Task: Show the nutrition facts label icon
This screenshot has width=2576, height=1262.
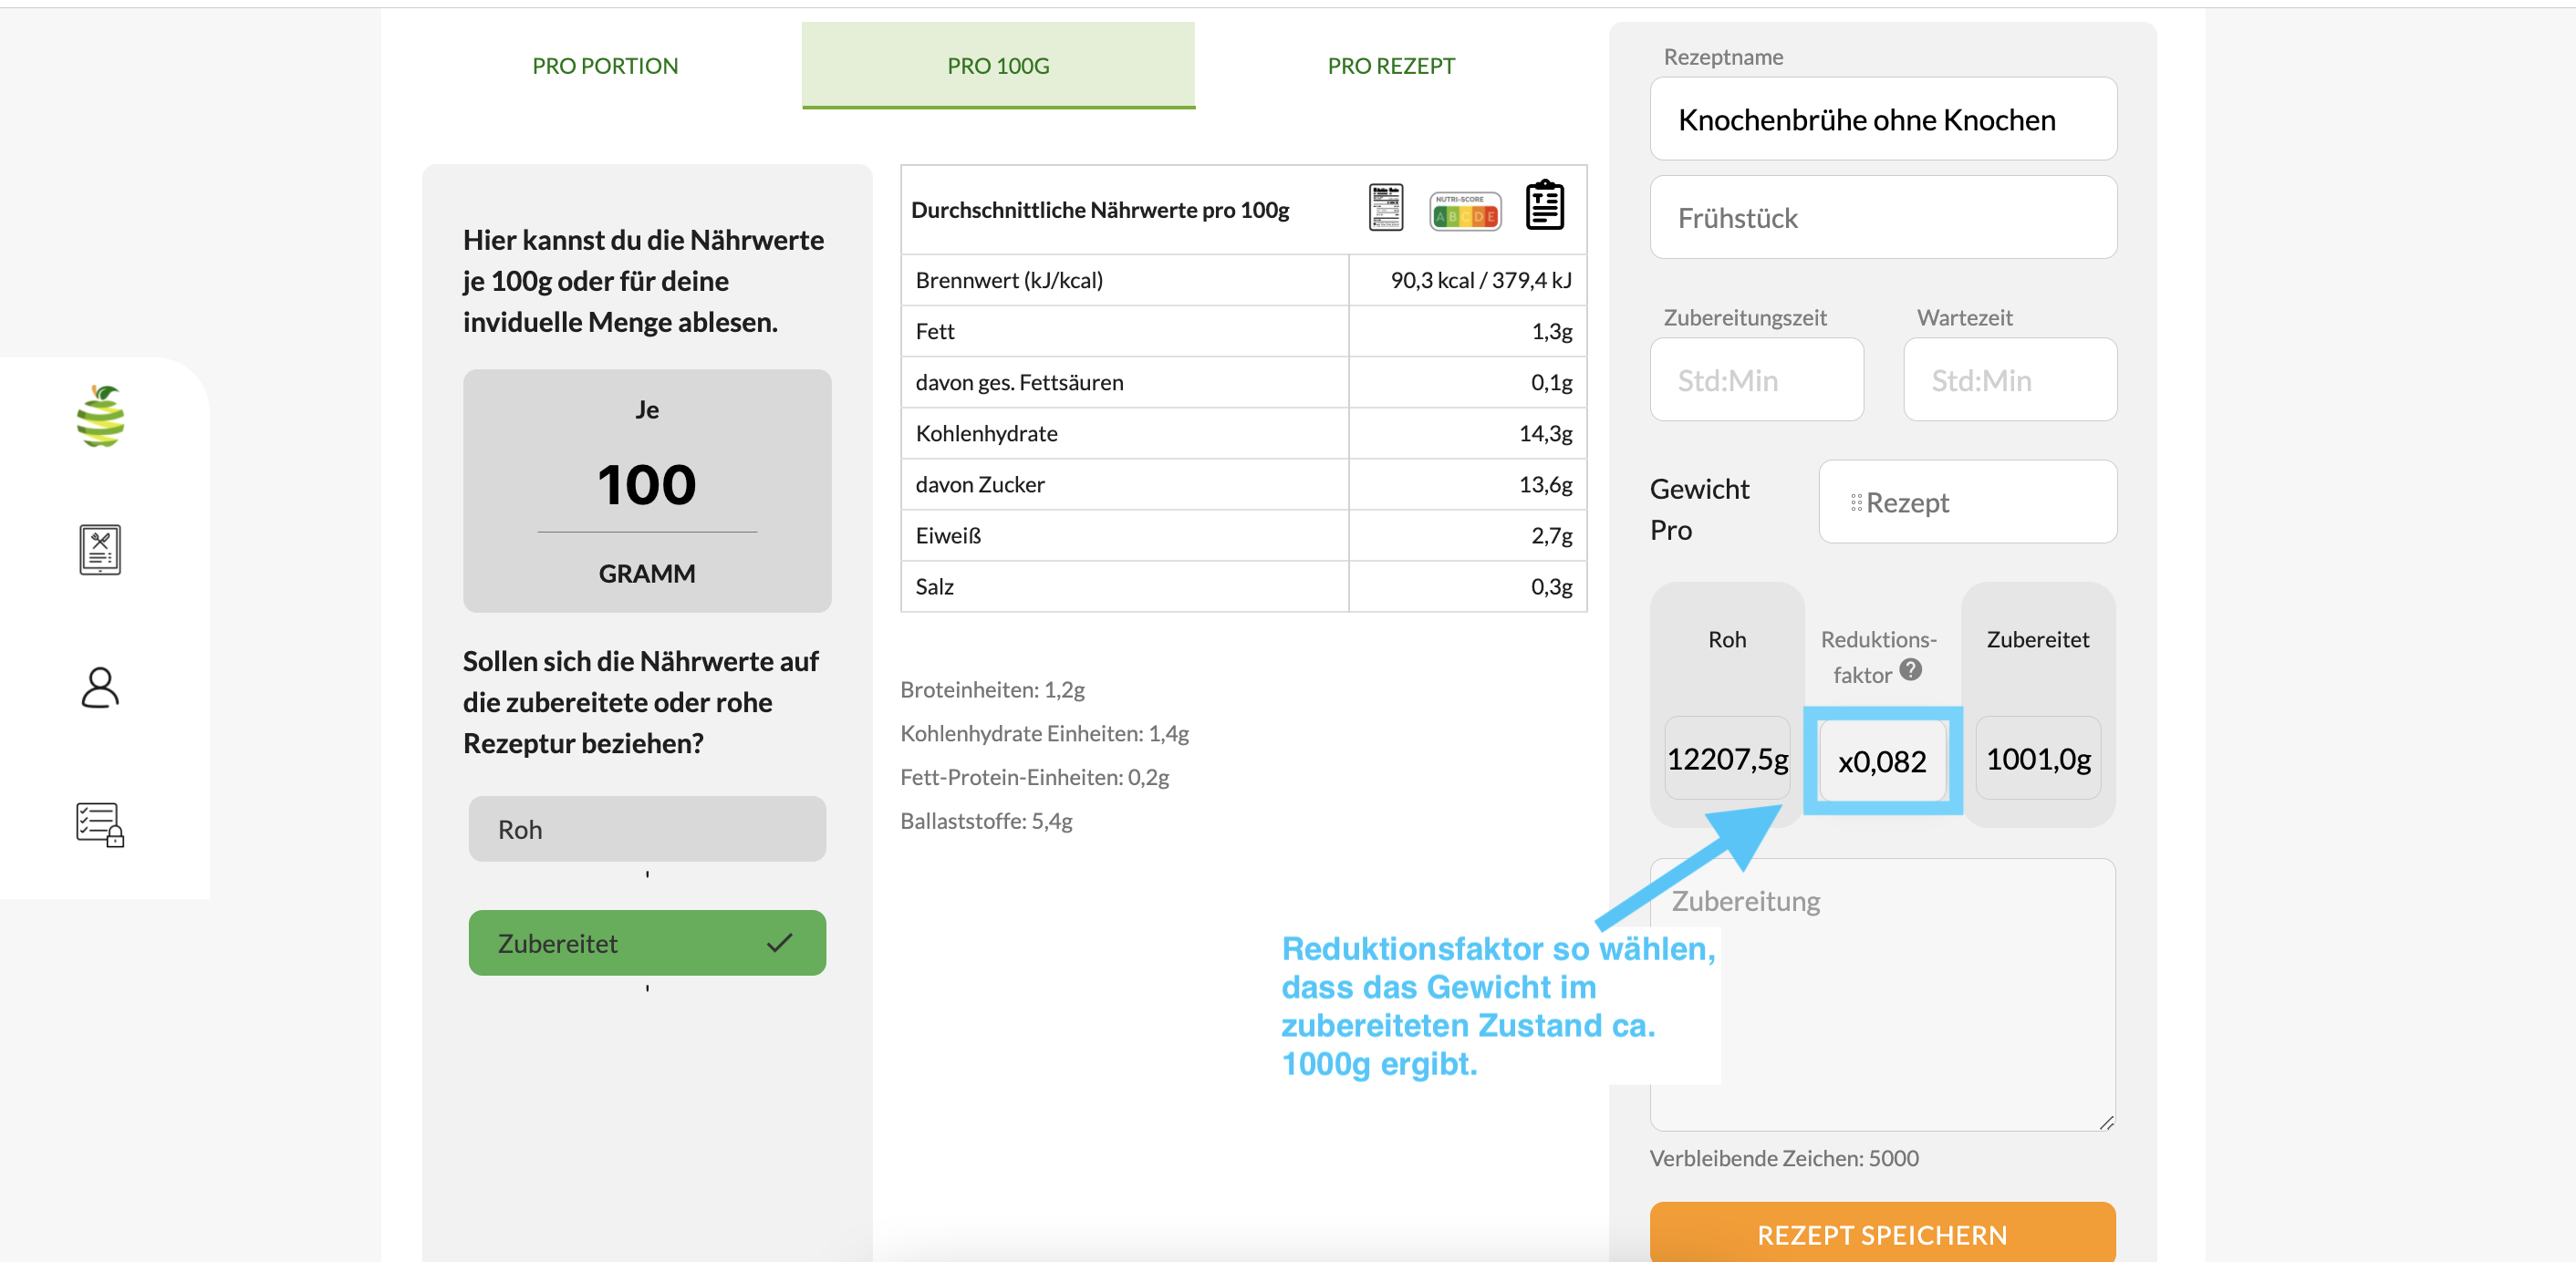Action: tap(1385, 208)
